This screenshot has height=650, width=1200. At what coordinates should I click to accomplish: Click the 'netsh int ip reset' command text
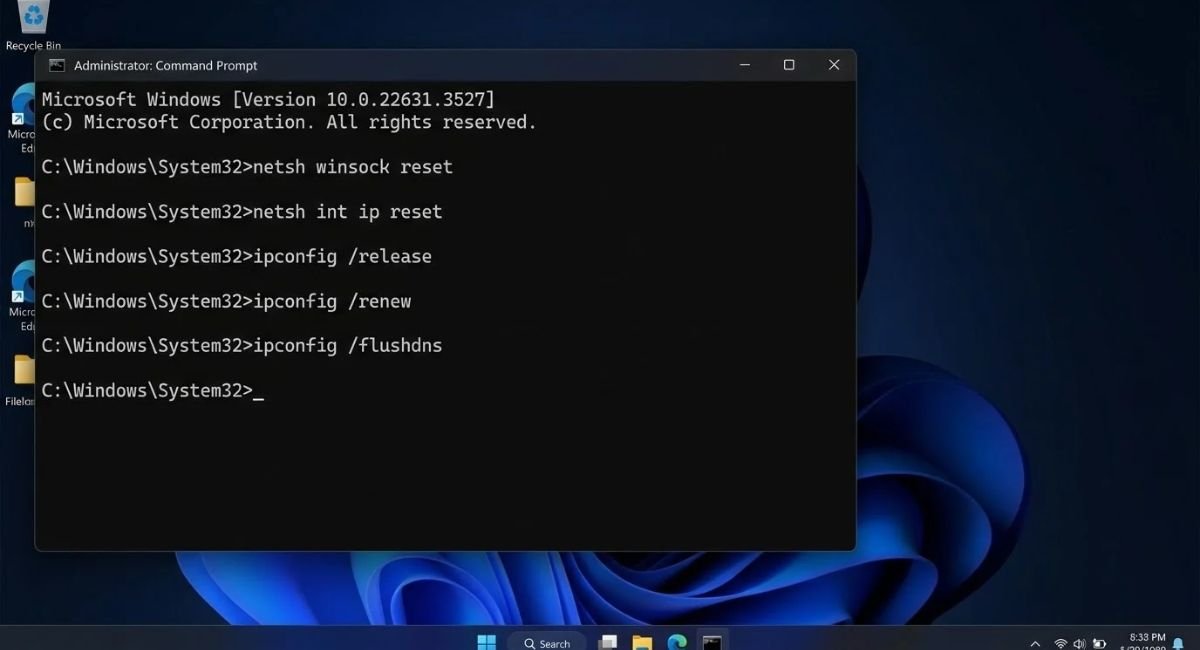pyautogui.click(x=348, y=212)
